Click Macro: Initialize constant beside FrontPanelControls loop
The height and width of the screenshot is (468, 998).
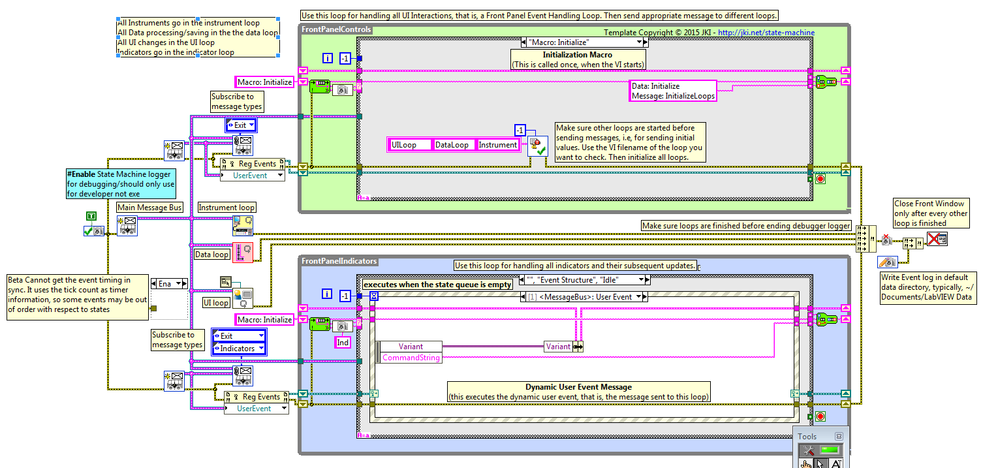point(265,82)
